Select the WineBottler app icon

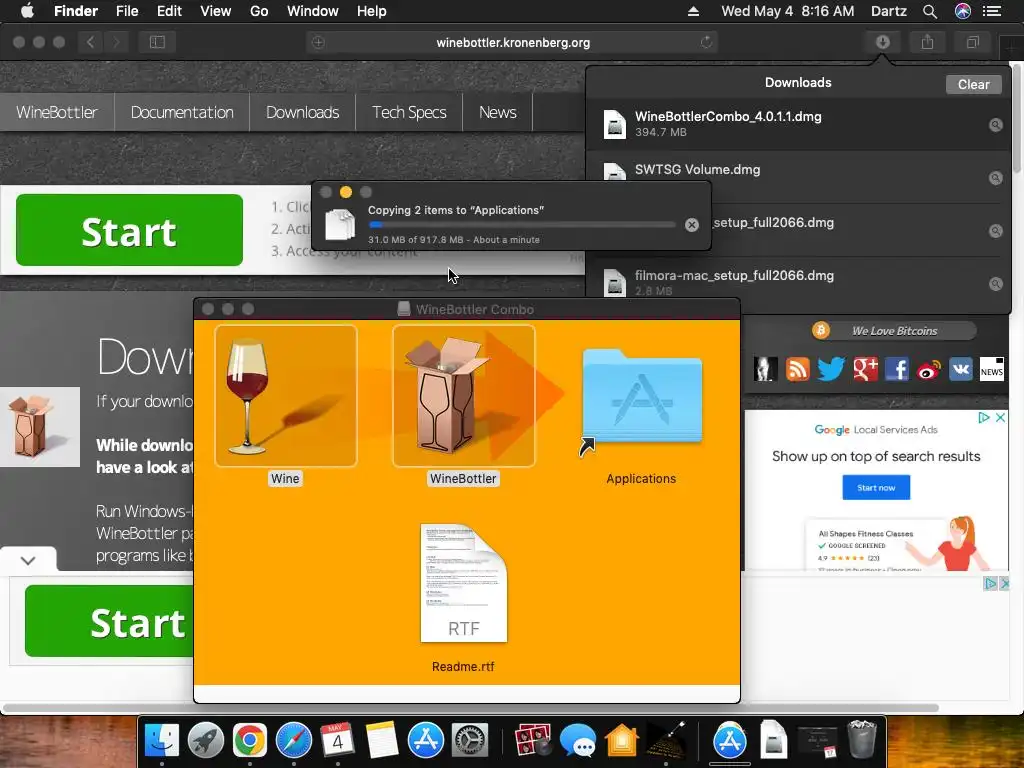pos(464,396)
